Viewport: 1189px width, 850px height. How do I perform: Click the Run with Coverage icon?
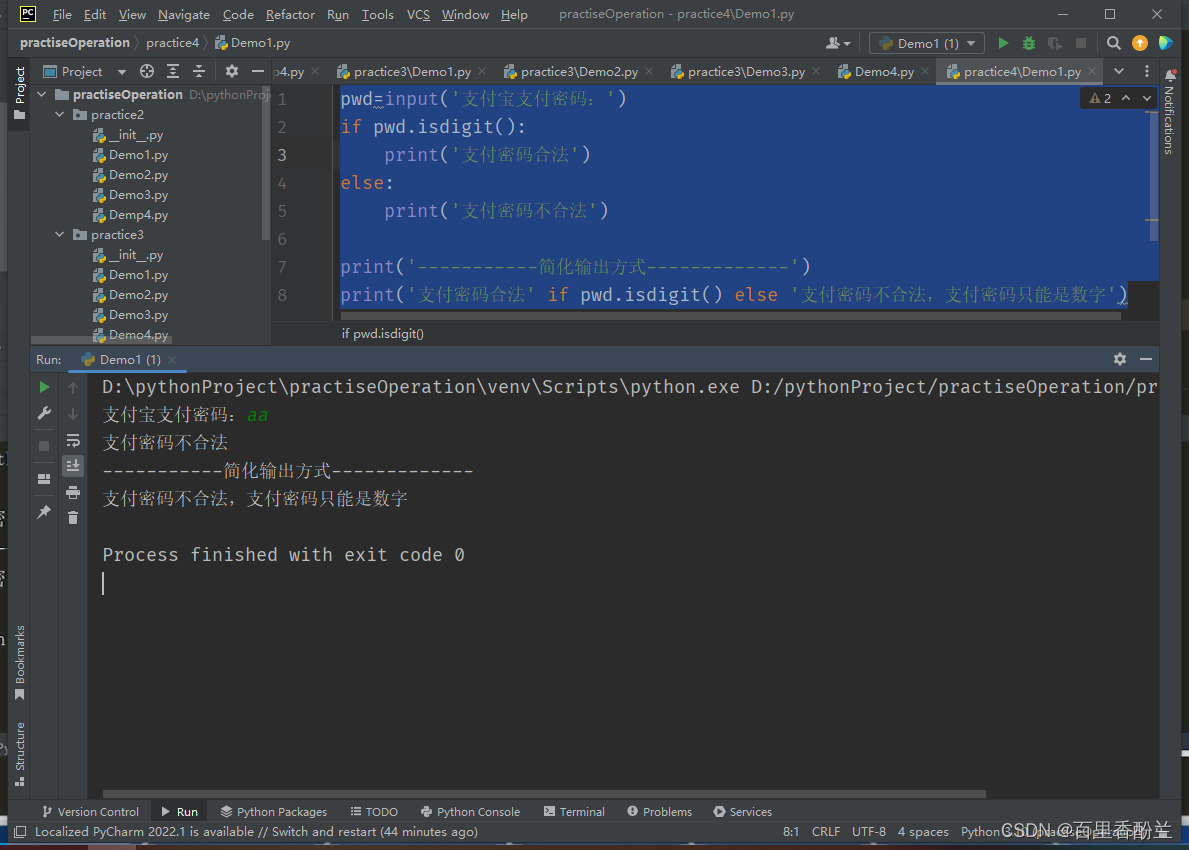[1055, 43]
